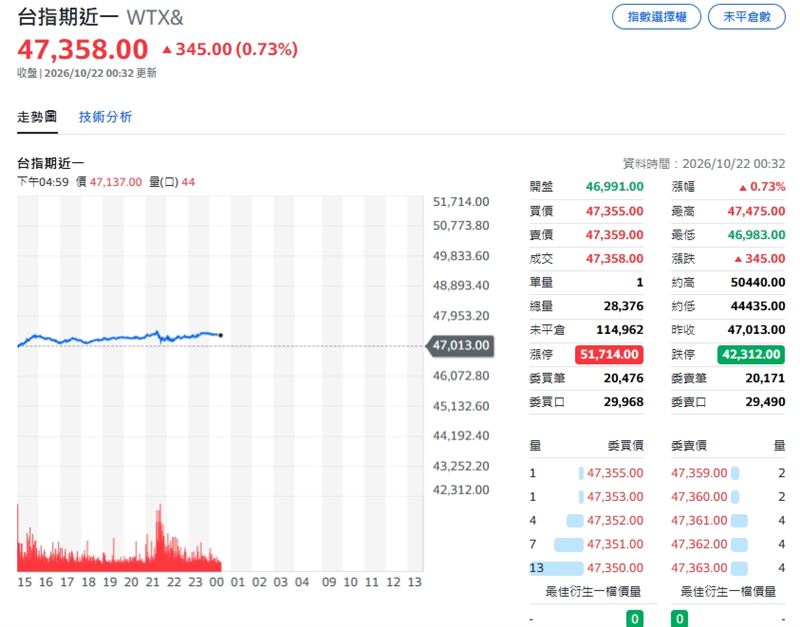
Task: Click the 委賣價 column header
Action: point(689,446)
